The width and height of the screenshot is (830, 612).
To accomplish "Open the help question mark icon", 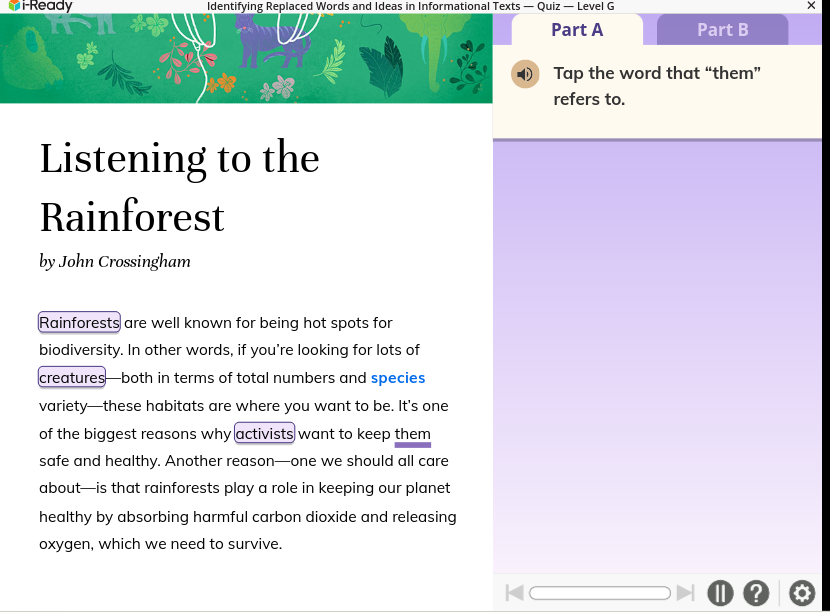I will 756,593.
